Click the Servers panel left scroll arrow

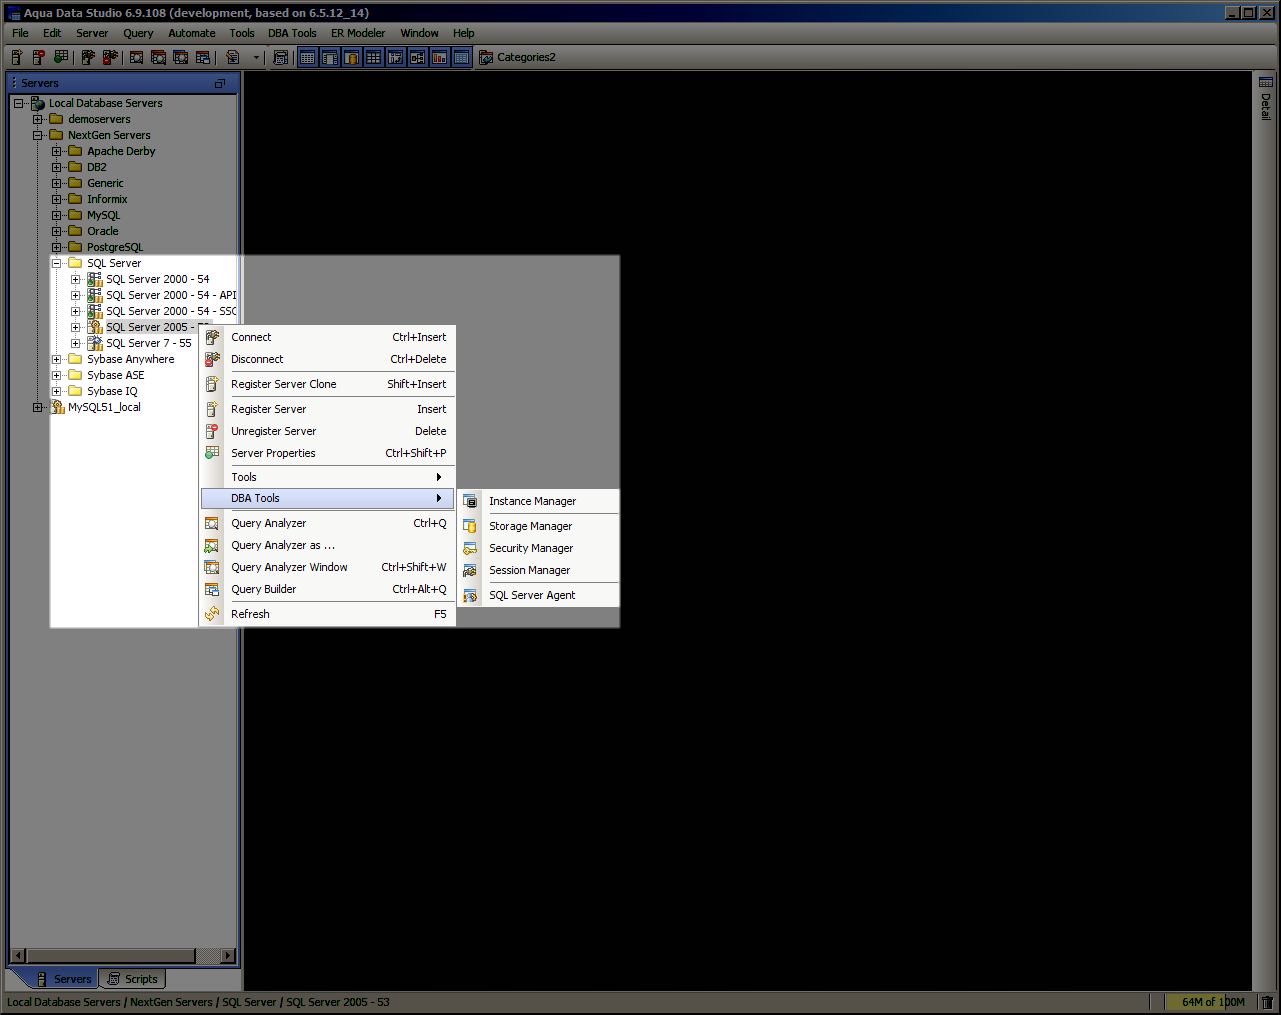pyautogui.click(x=17, y=955)
